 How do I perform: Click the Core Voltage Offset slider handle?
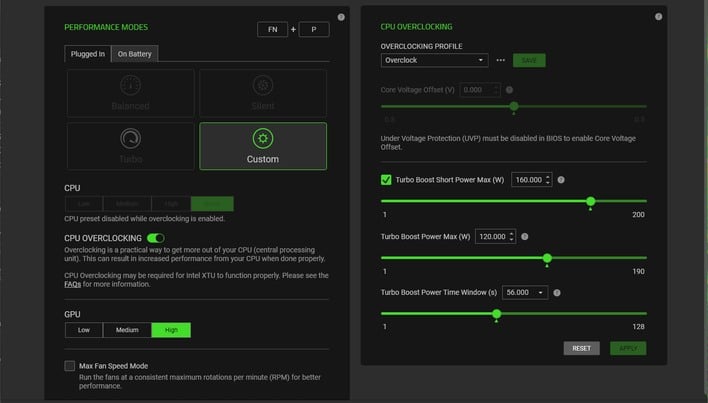[x=514, y=107]
